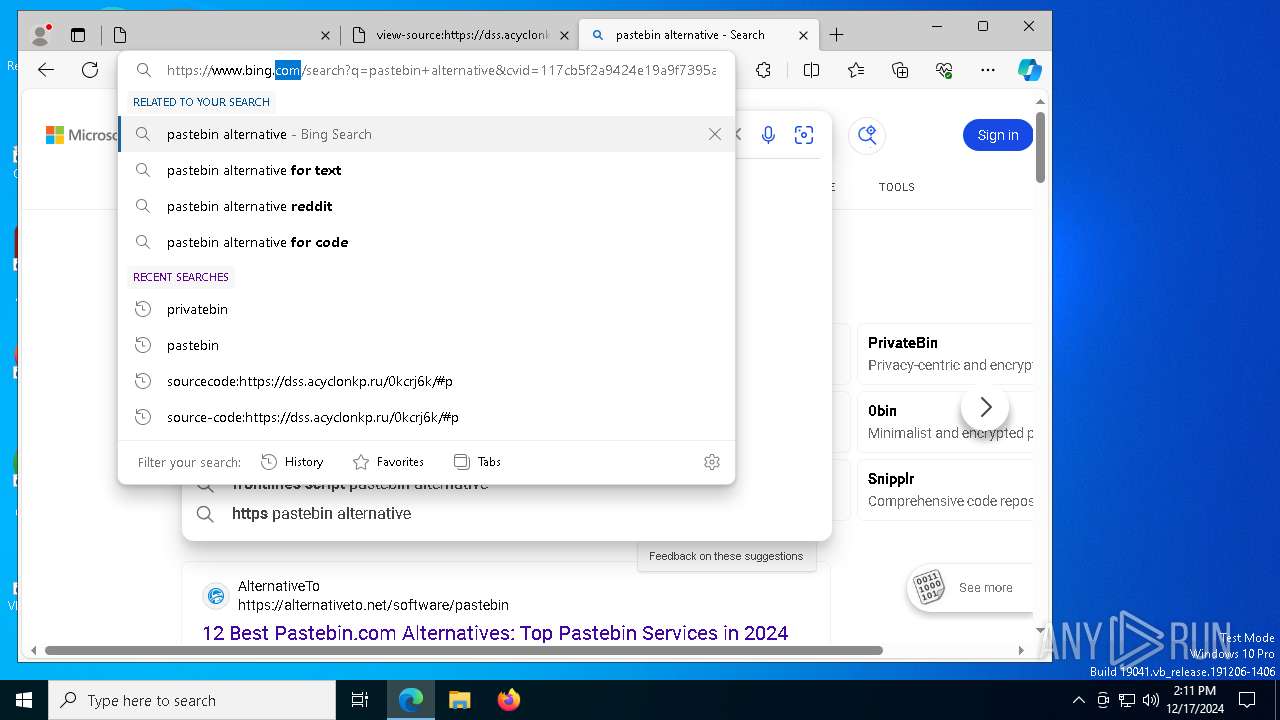Filter search by Tabs
Screen dimensions: 1280x720
tap(477, 462)
